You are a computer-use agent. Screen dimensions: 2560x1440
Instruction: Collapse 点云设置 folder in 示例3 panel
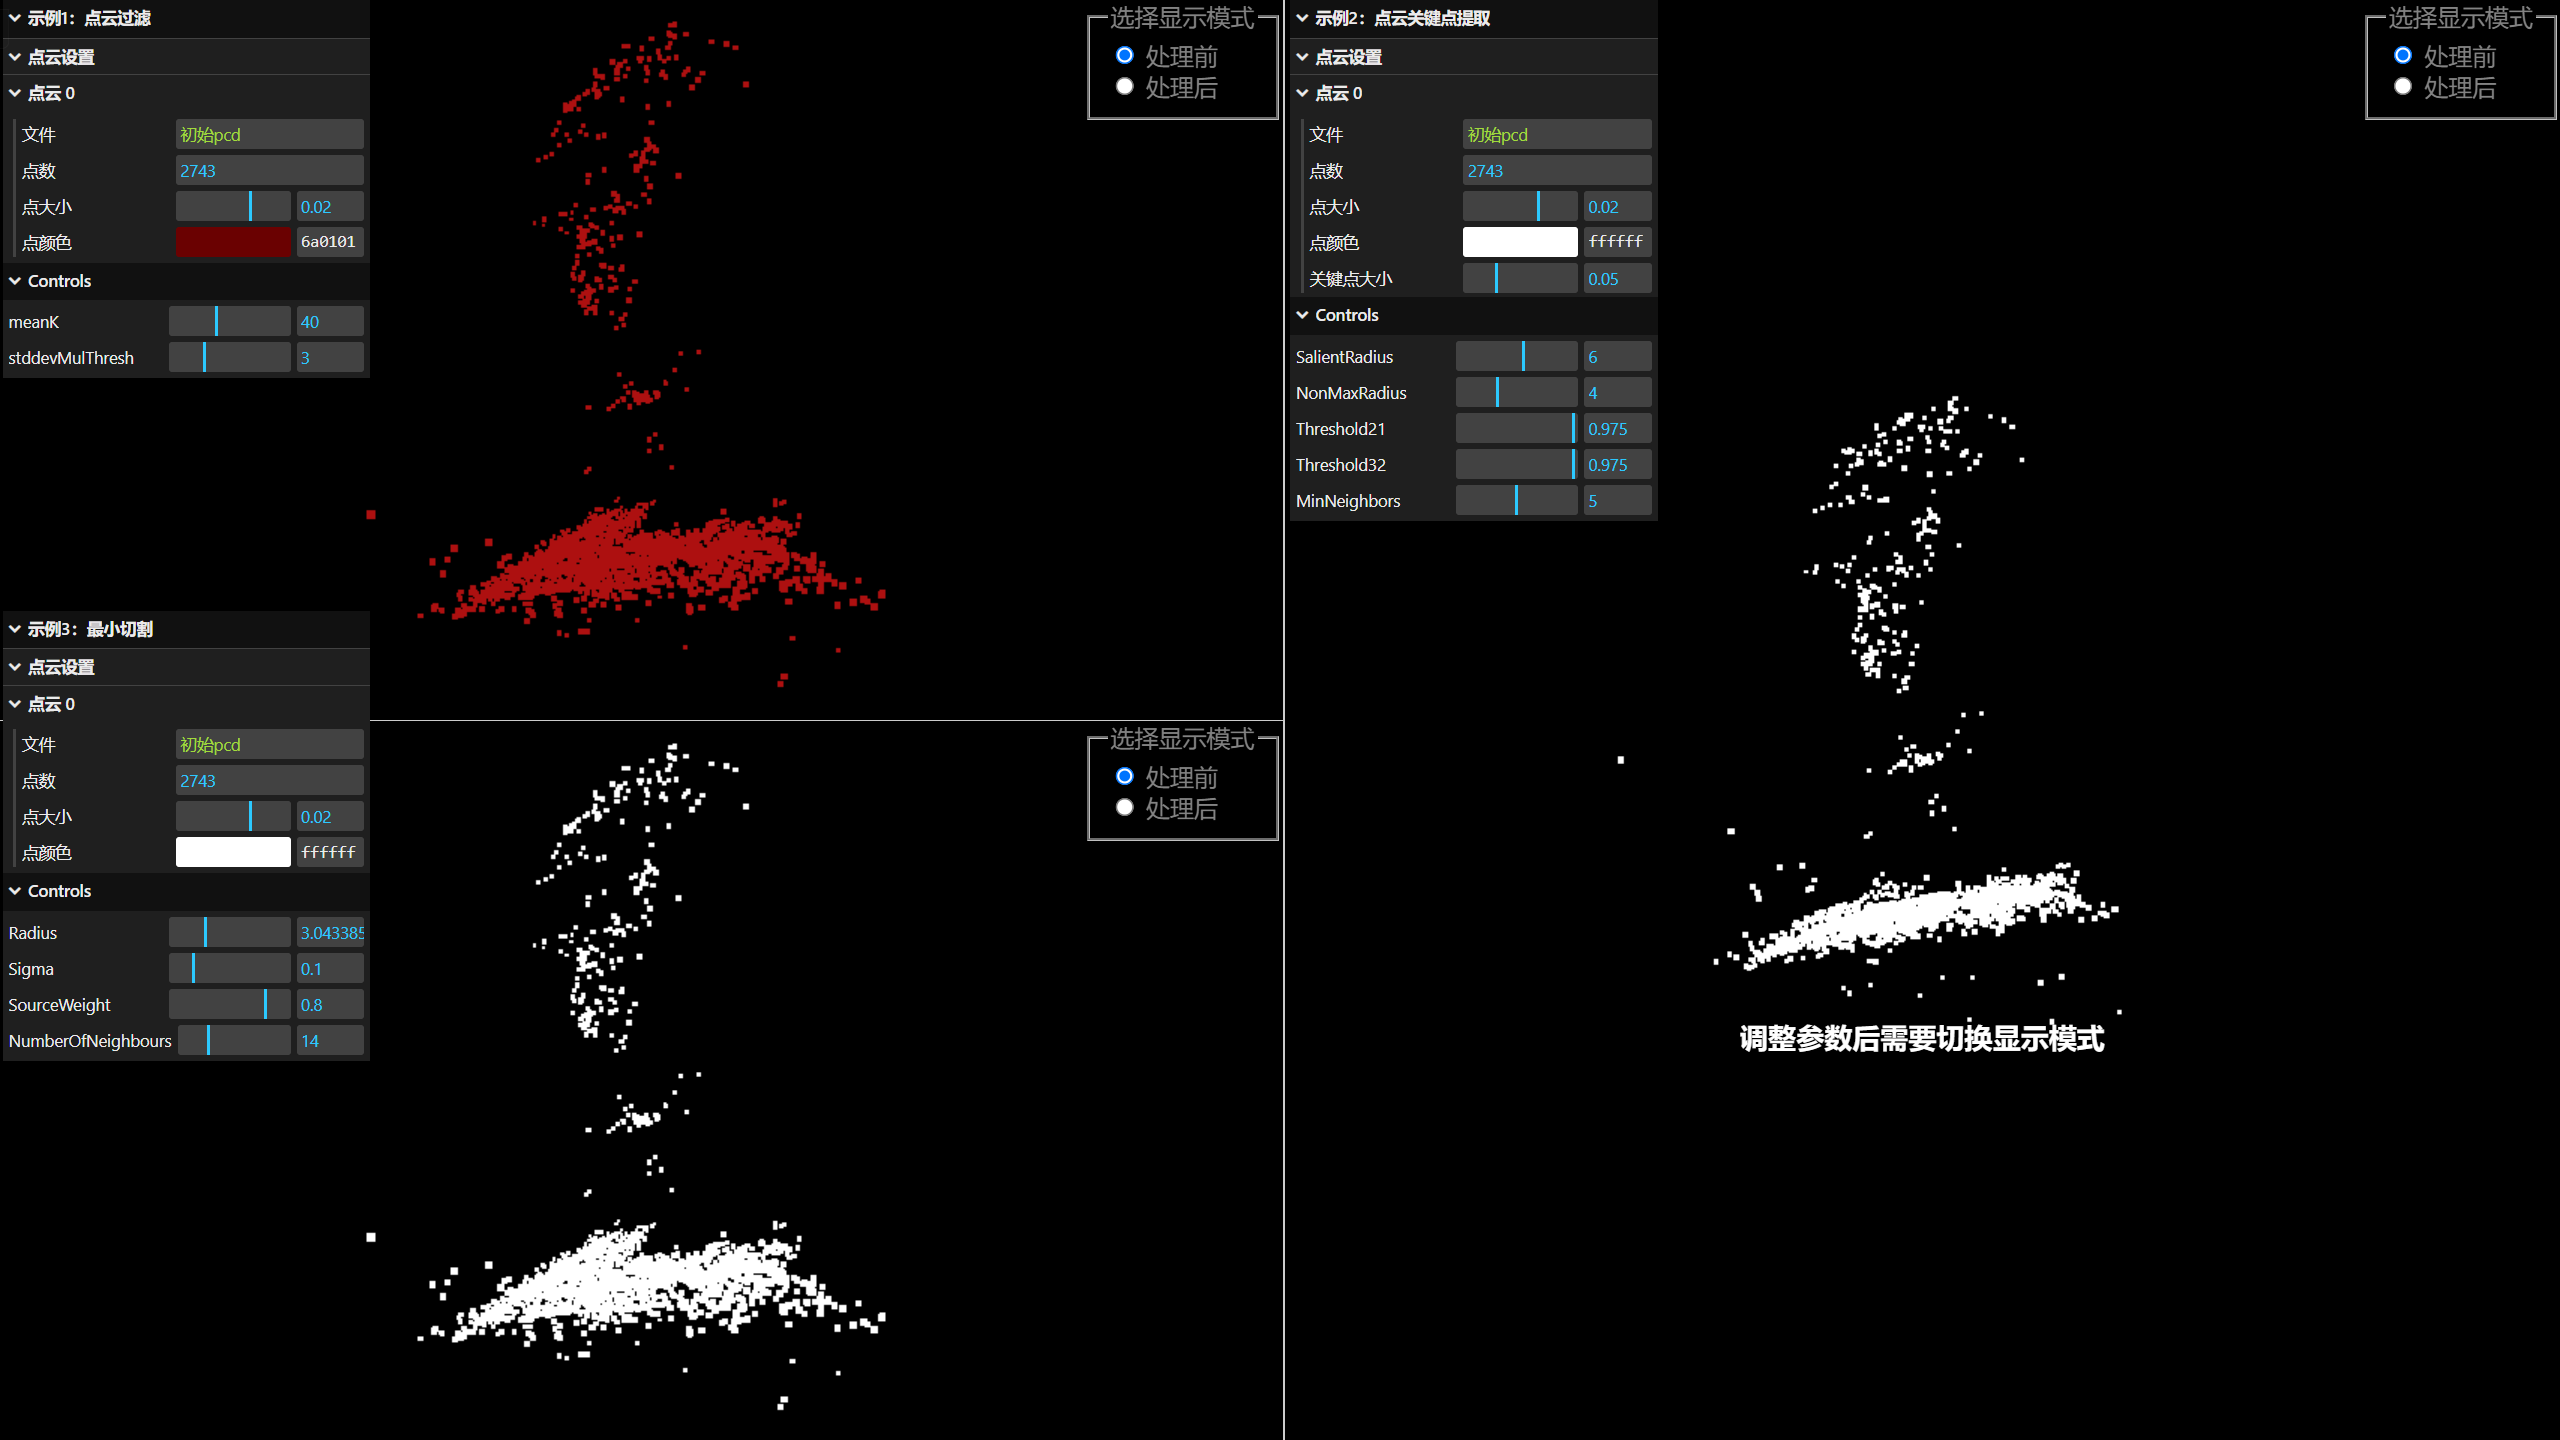15,667
